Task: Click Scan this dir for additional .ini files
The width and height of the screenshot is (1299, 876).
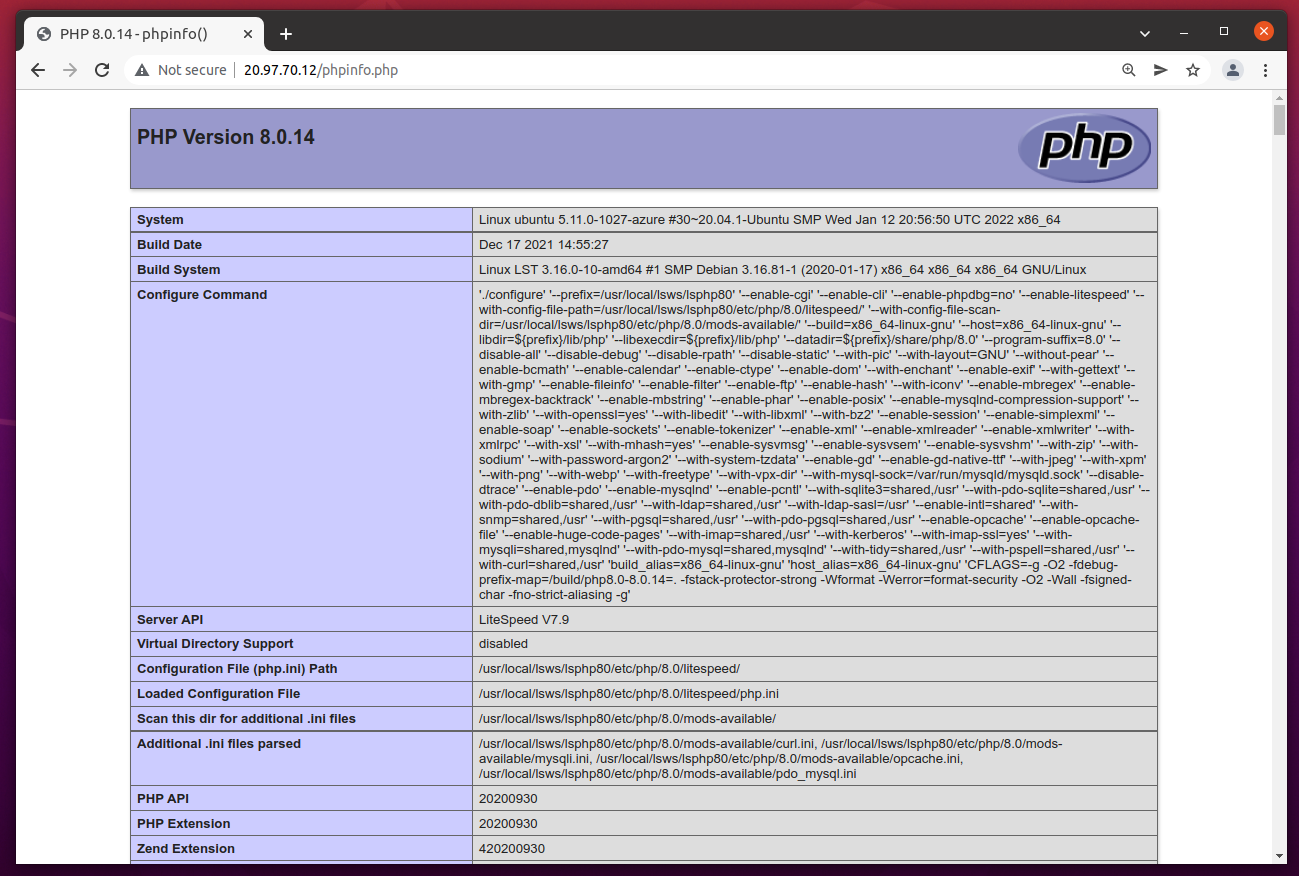Action: (x=246, y=719)
